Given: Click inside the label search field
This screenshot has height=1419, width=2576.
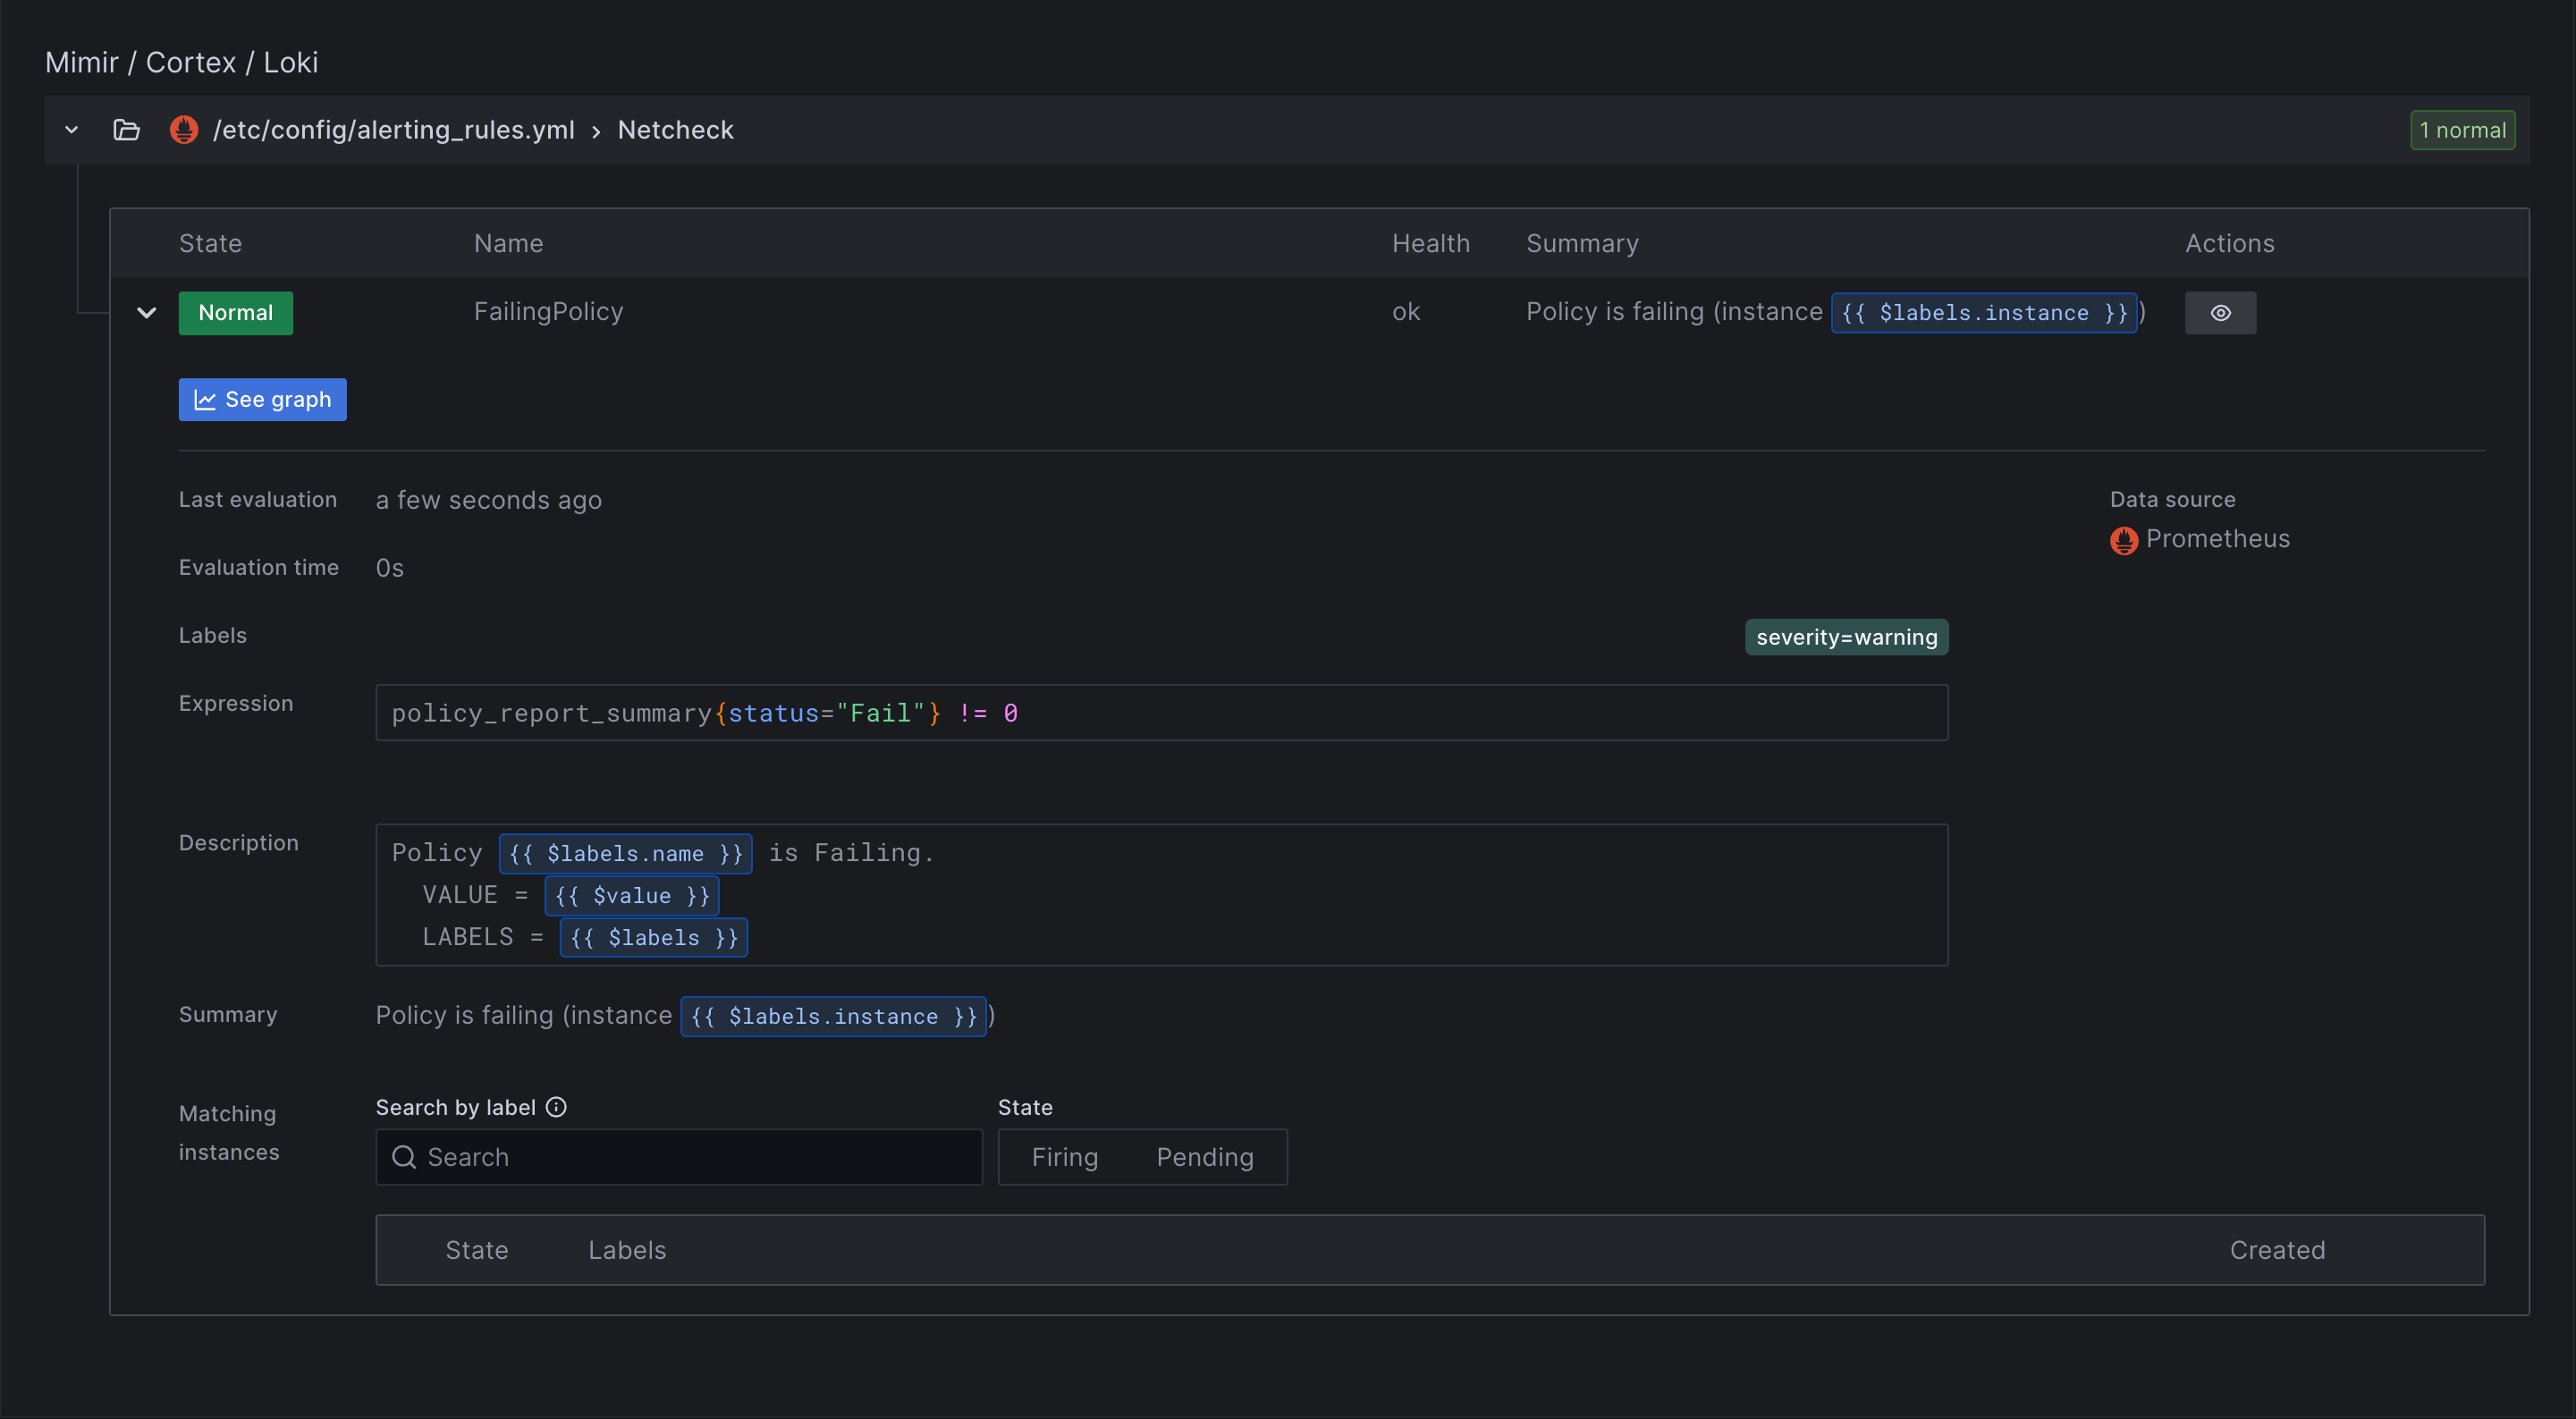Looking at the screenshot, I should click(x=679, y=1157).
